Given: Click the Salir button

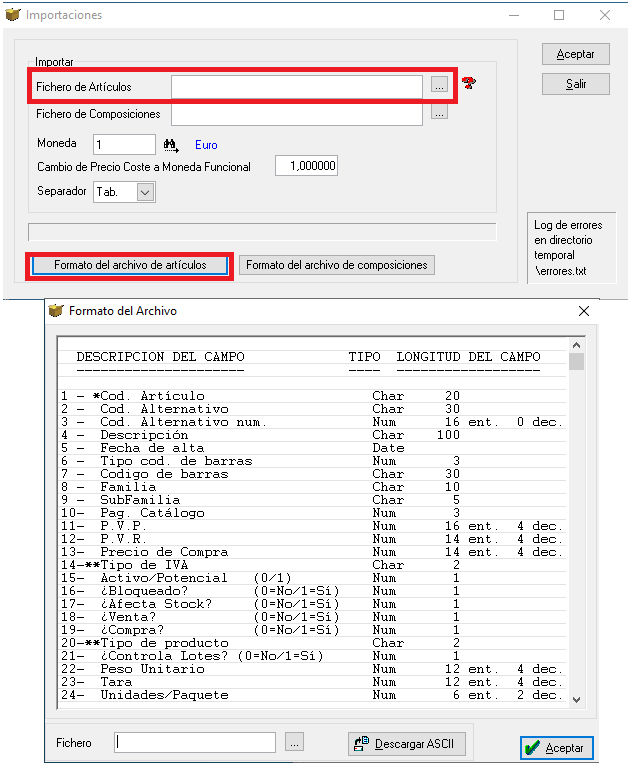Looking at the screenshot, I should pyautogui.click(x=575, y=84).
